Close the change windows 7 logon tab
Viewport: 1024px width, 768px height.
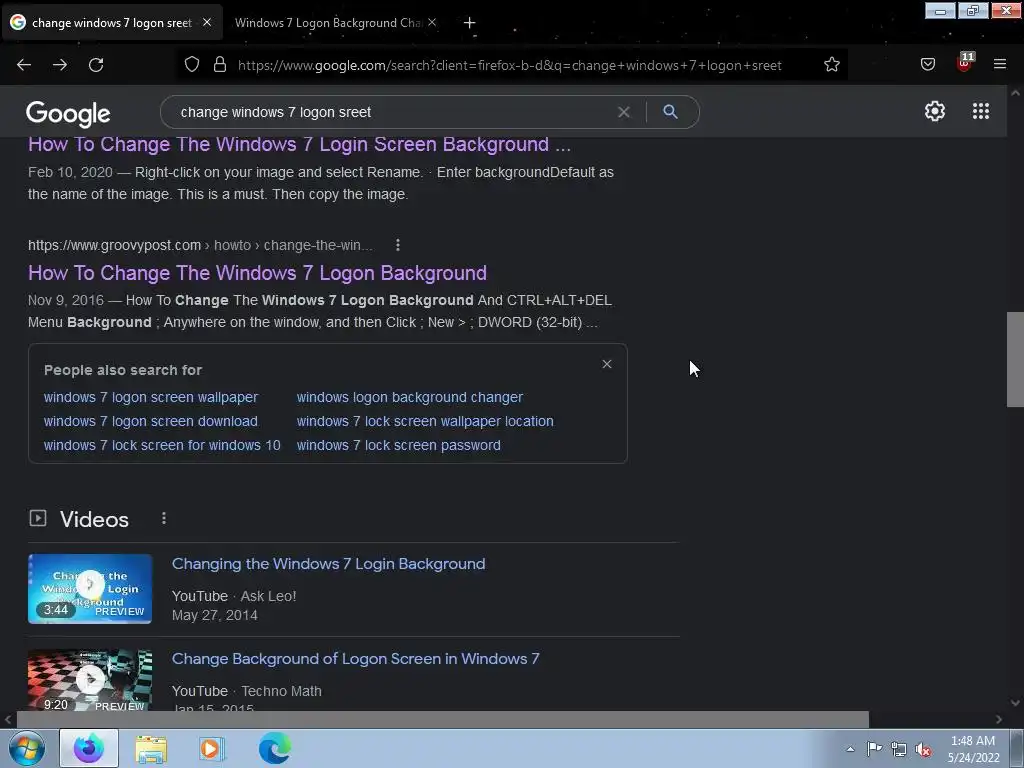pos(206,22)
